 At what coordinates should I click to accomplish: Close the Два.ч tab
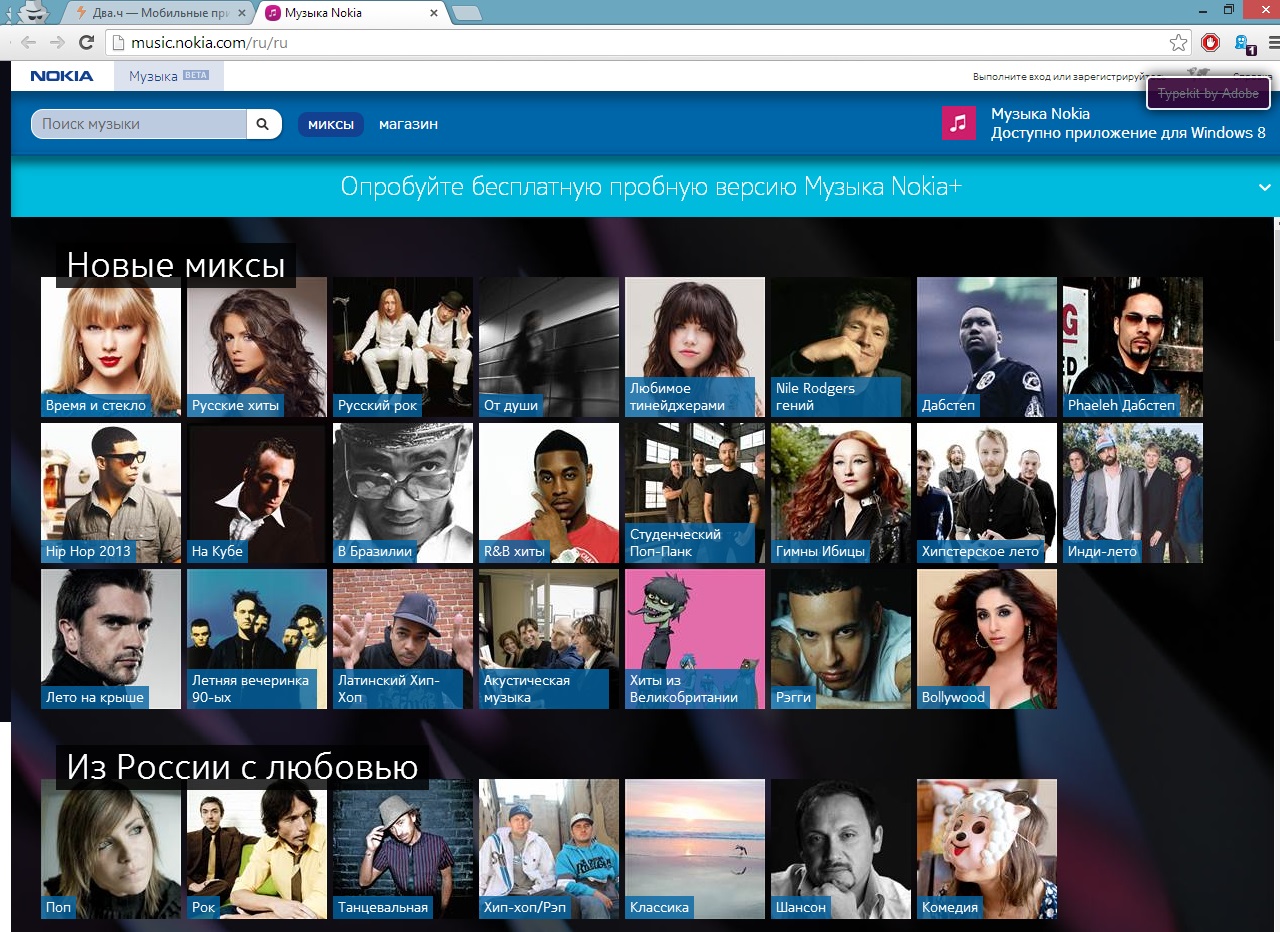point(242,13)
